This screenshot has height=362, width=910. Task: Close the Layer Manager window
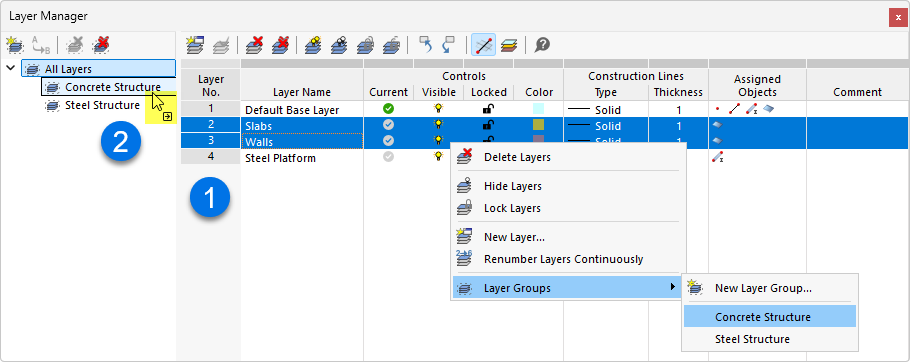898,17
